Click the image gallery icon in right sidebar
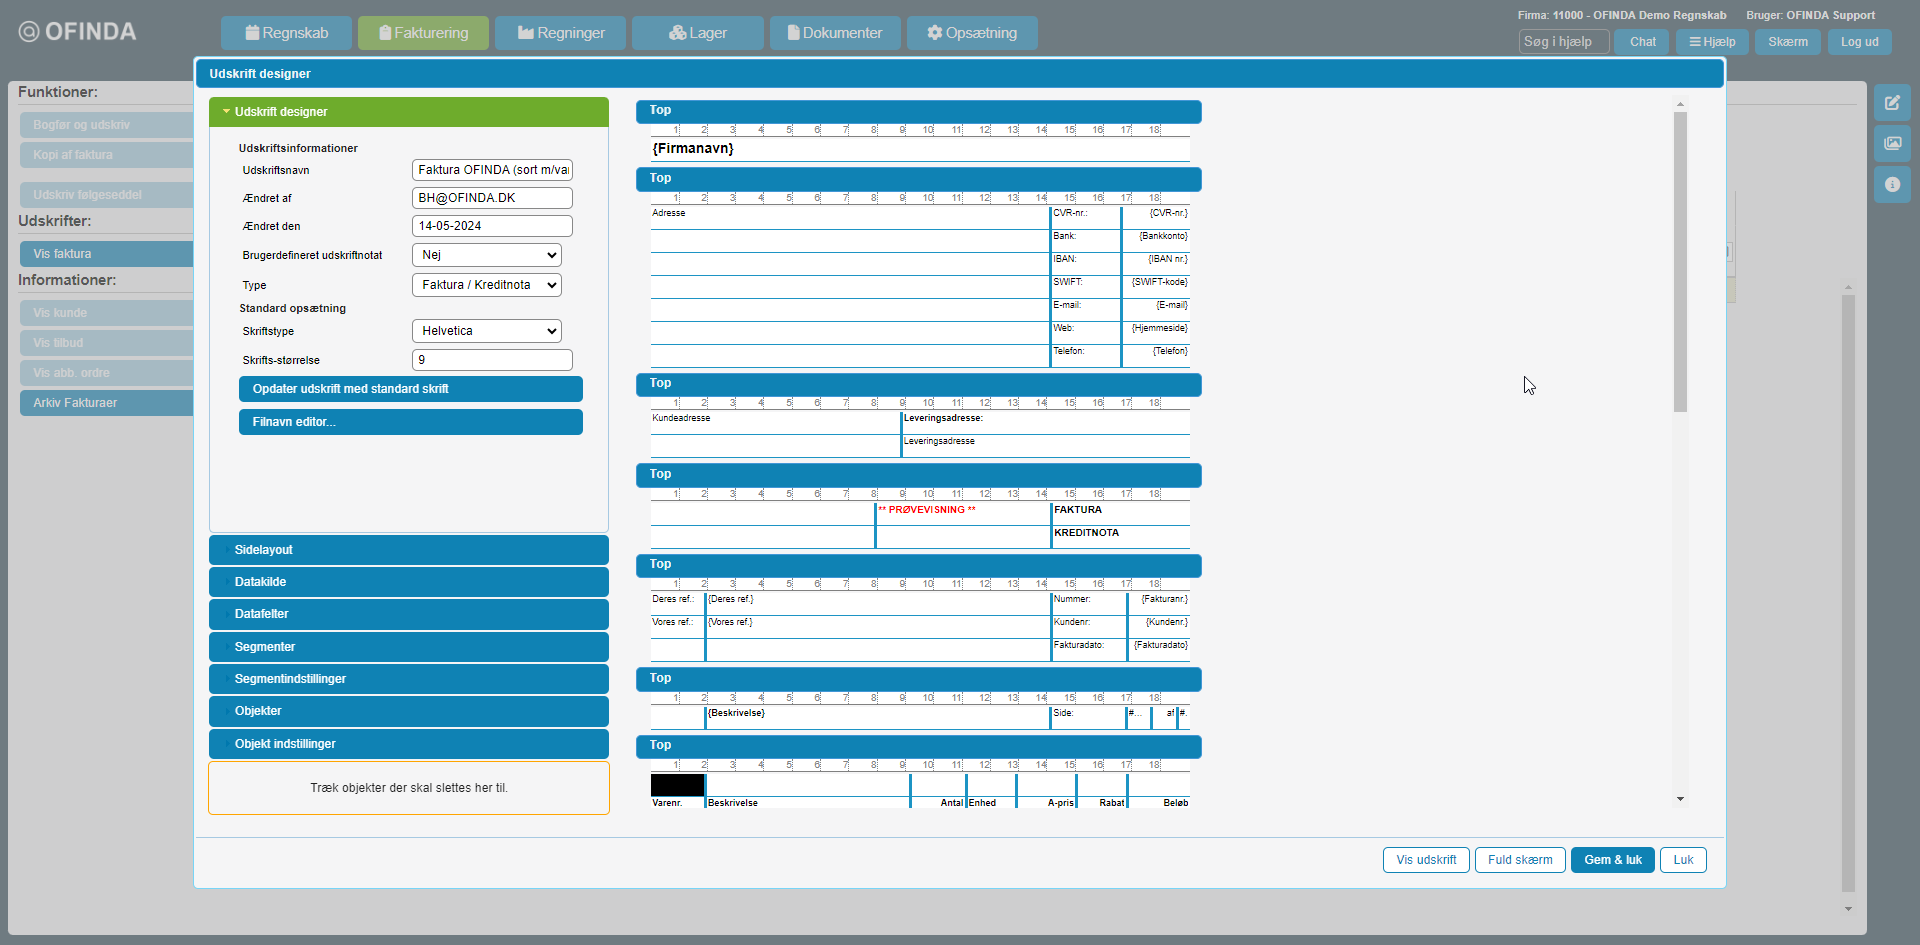 pyautogui.click(x=1892, y=144)
